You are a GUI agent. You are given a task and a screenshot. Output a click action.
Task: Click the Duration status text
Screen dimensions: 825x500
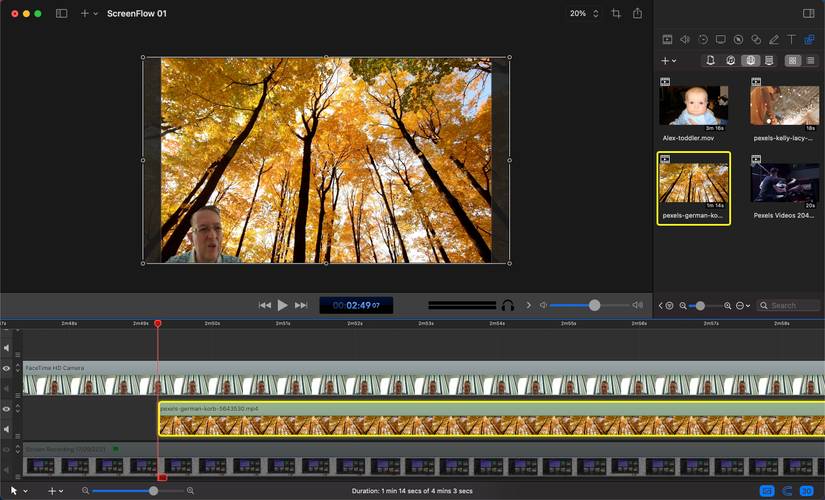[x=412, y=491]
